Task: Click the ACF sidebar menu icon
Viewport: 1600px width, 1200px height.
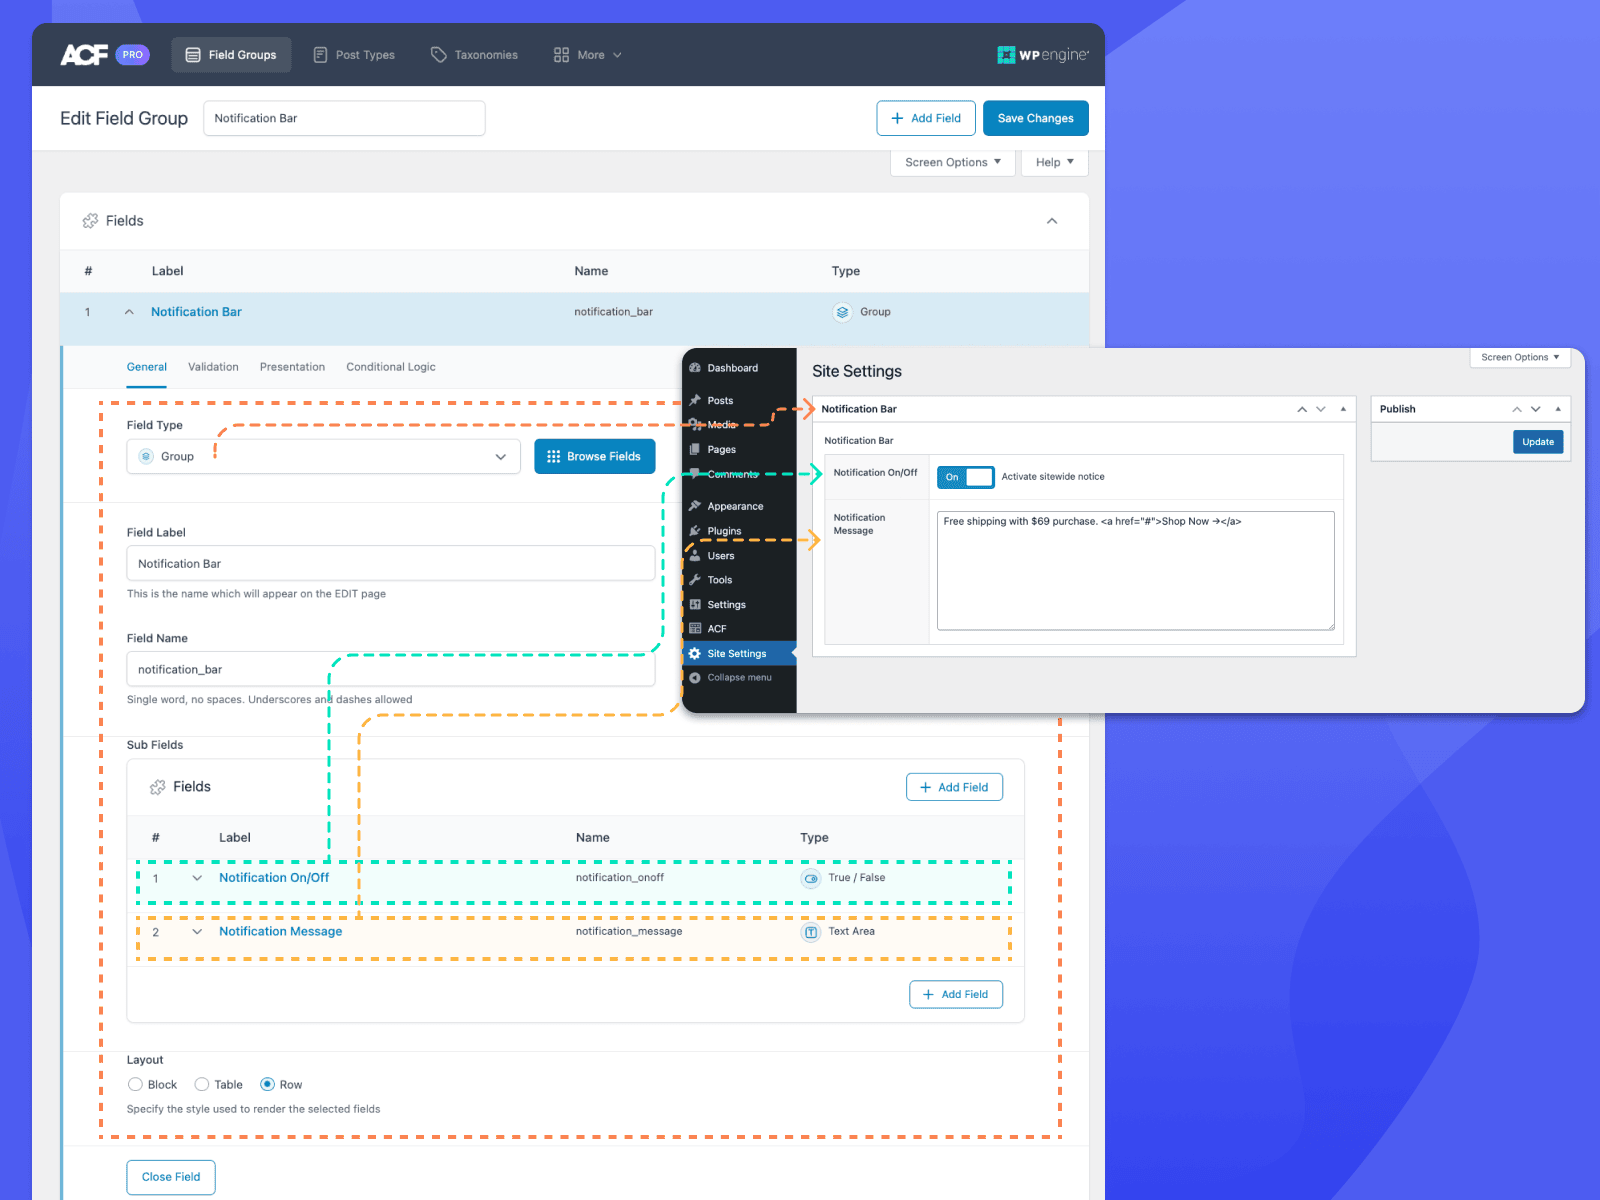Action: (x=695, y=629)
